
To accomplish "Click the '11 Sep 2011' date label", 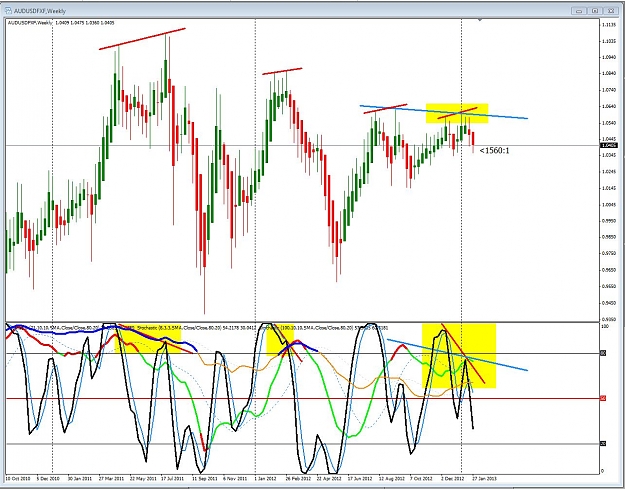I will [204, 478].
